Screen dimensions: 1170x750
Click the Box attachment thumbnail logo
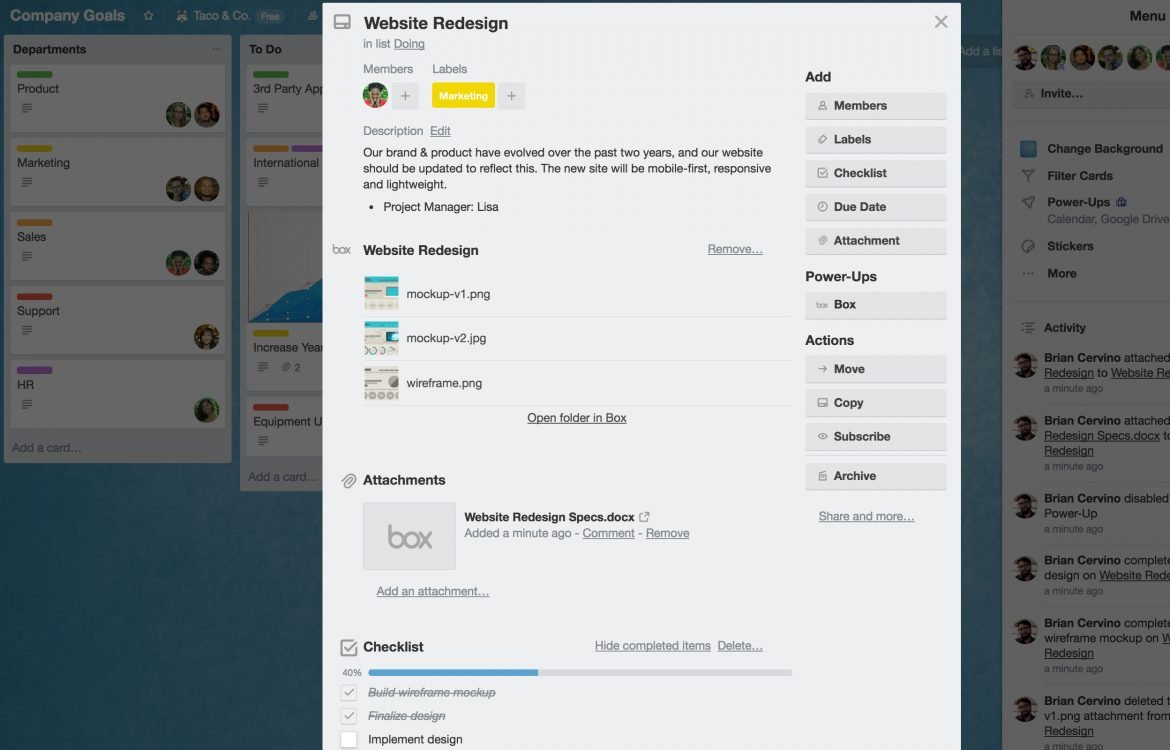[x=409, y=537]
